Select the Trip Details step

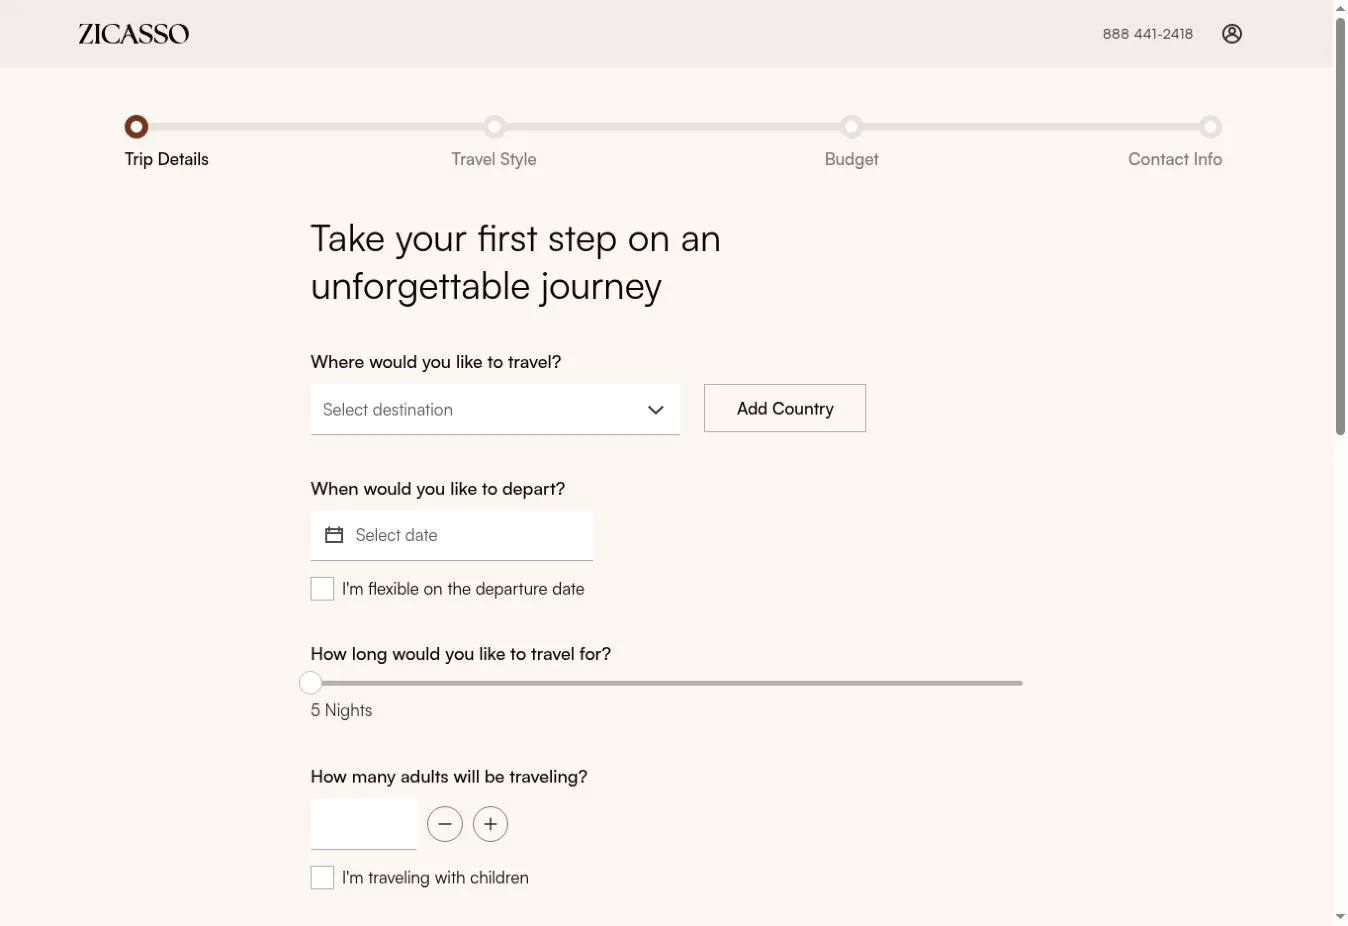click(x=166, y=159)
